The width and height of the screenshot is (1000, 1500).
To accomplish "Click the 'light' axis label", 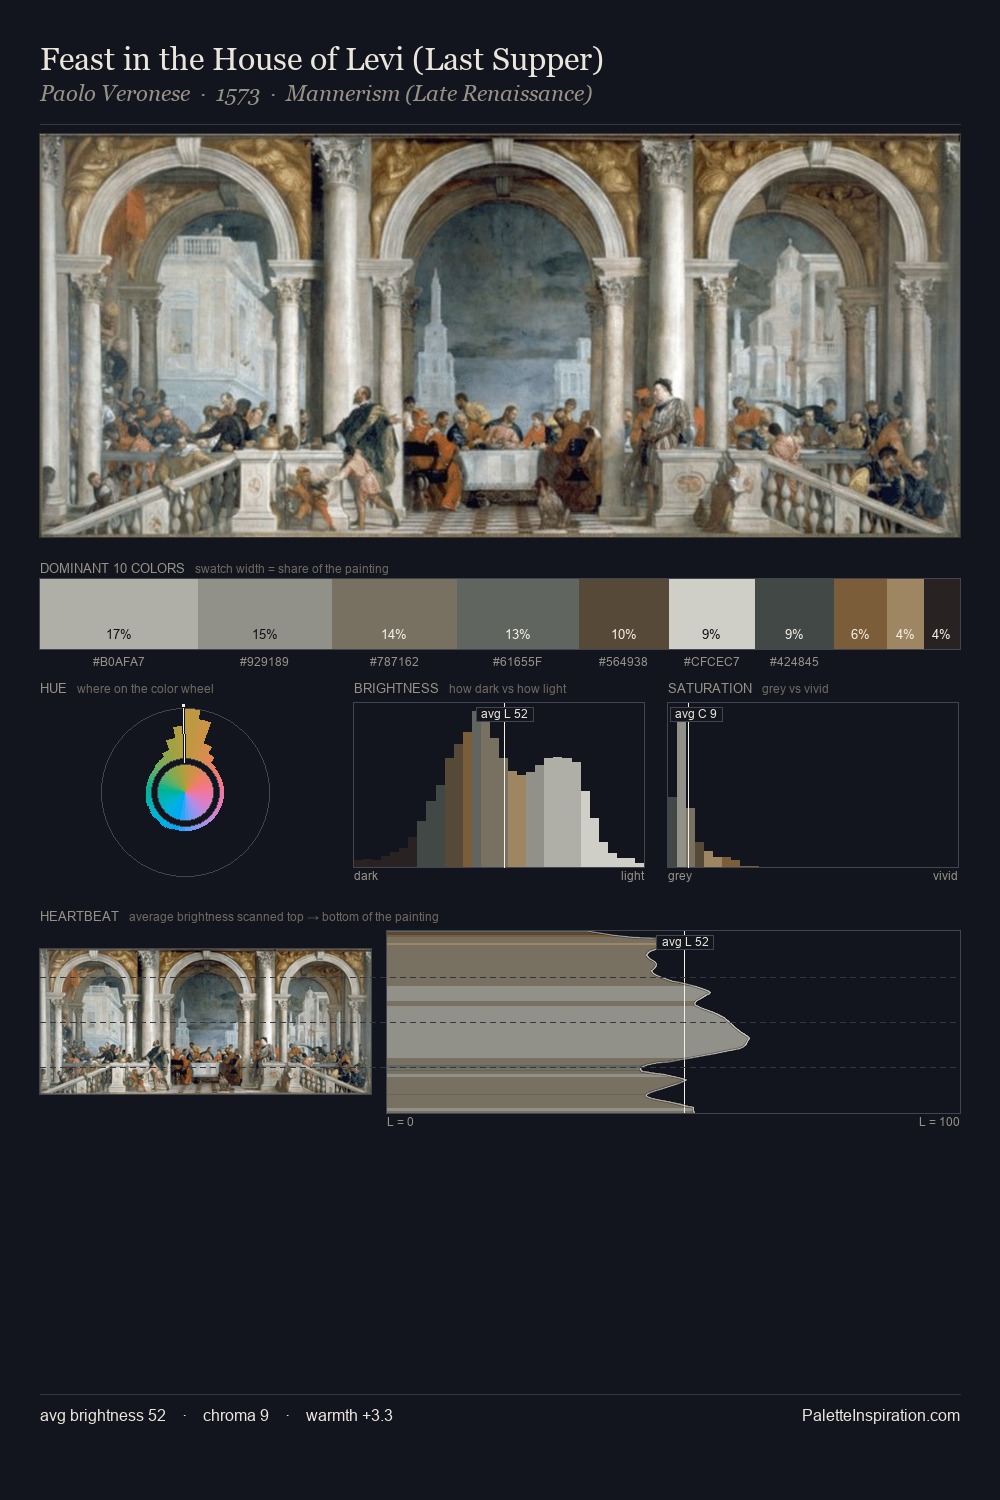I will 632,876.
